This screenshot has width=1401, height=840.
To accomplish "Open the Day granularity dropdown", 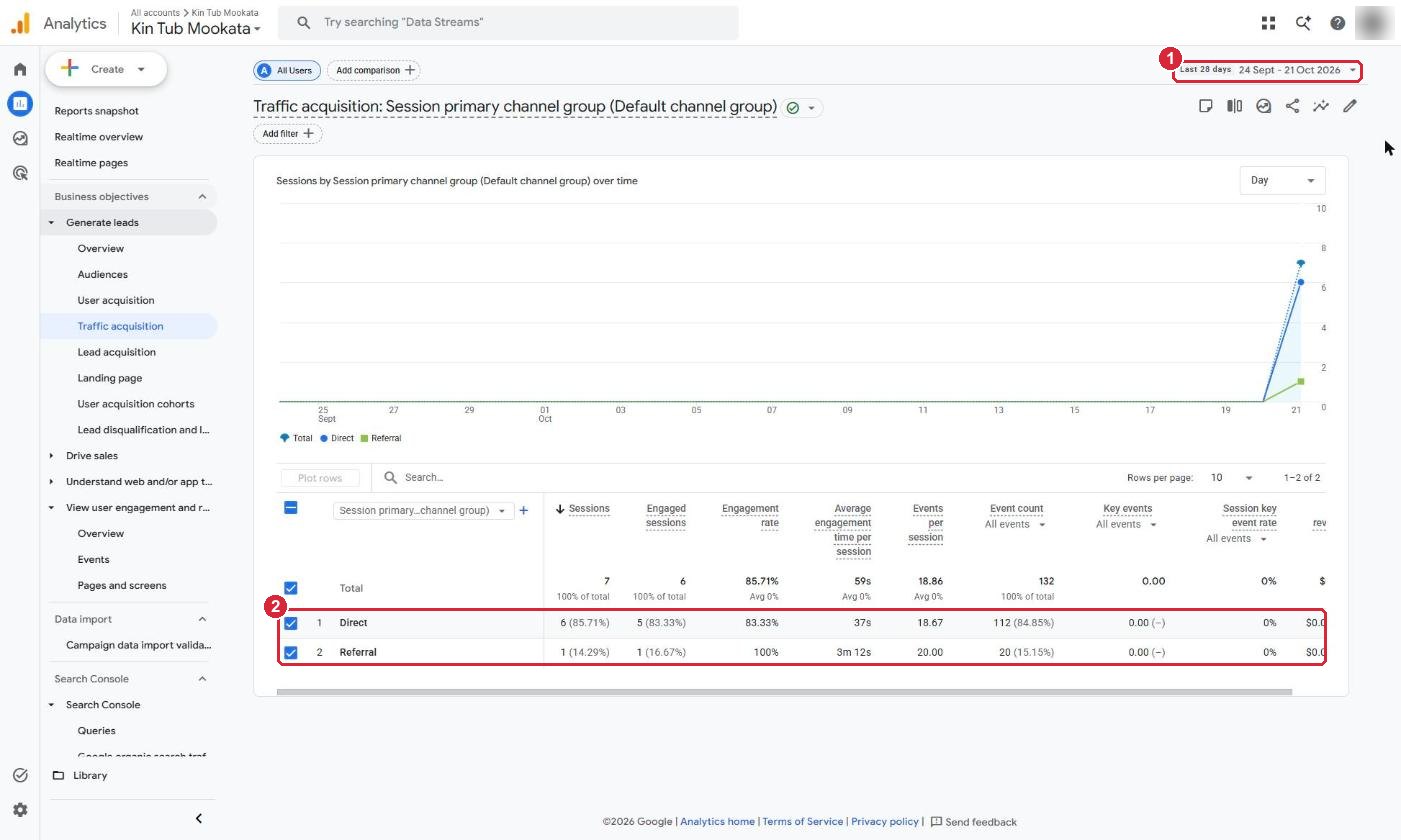I will click(x=1282, y=180).
